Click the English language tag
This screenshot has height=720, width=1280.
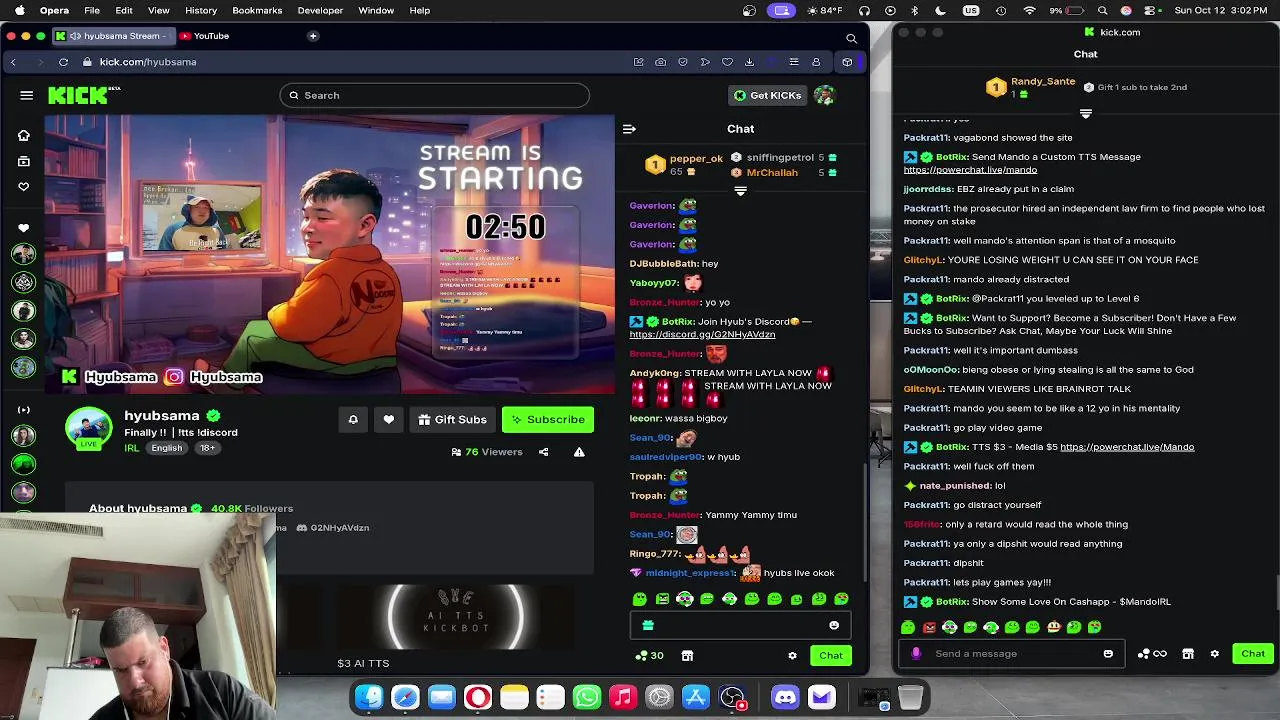click(x=167, y=448)
